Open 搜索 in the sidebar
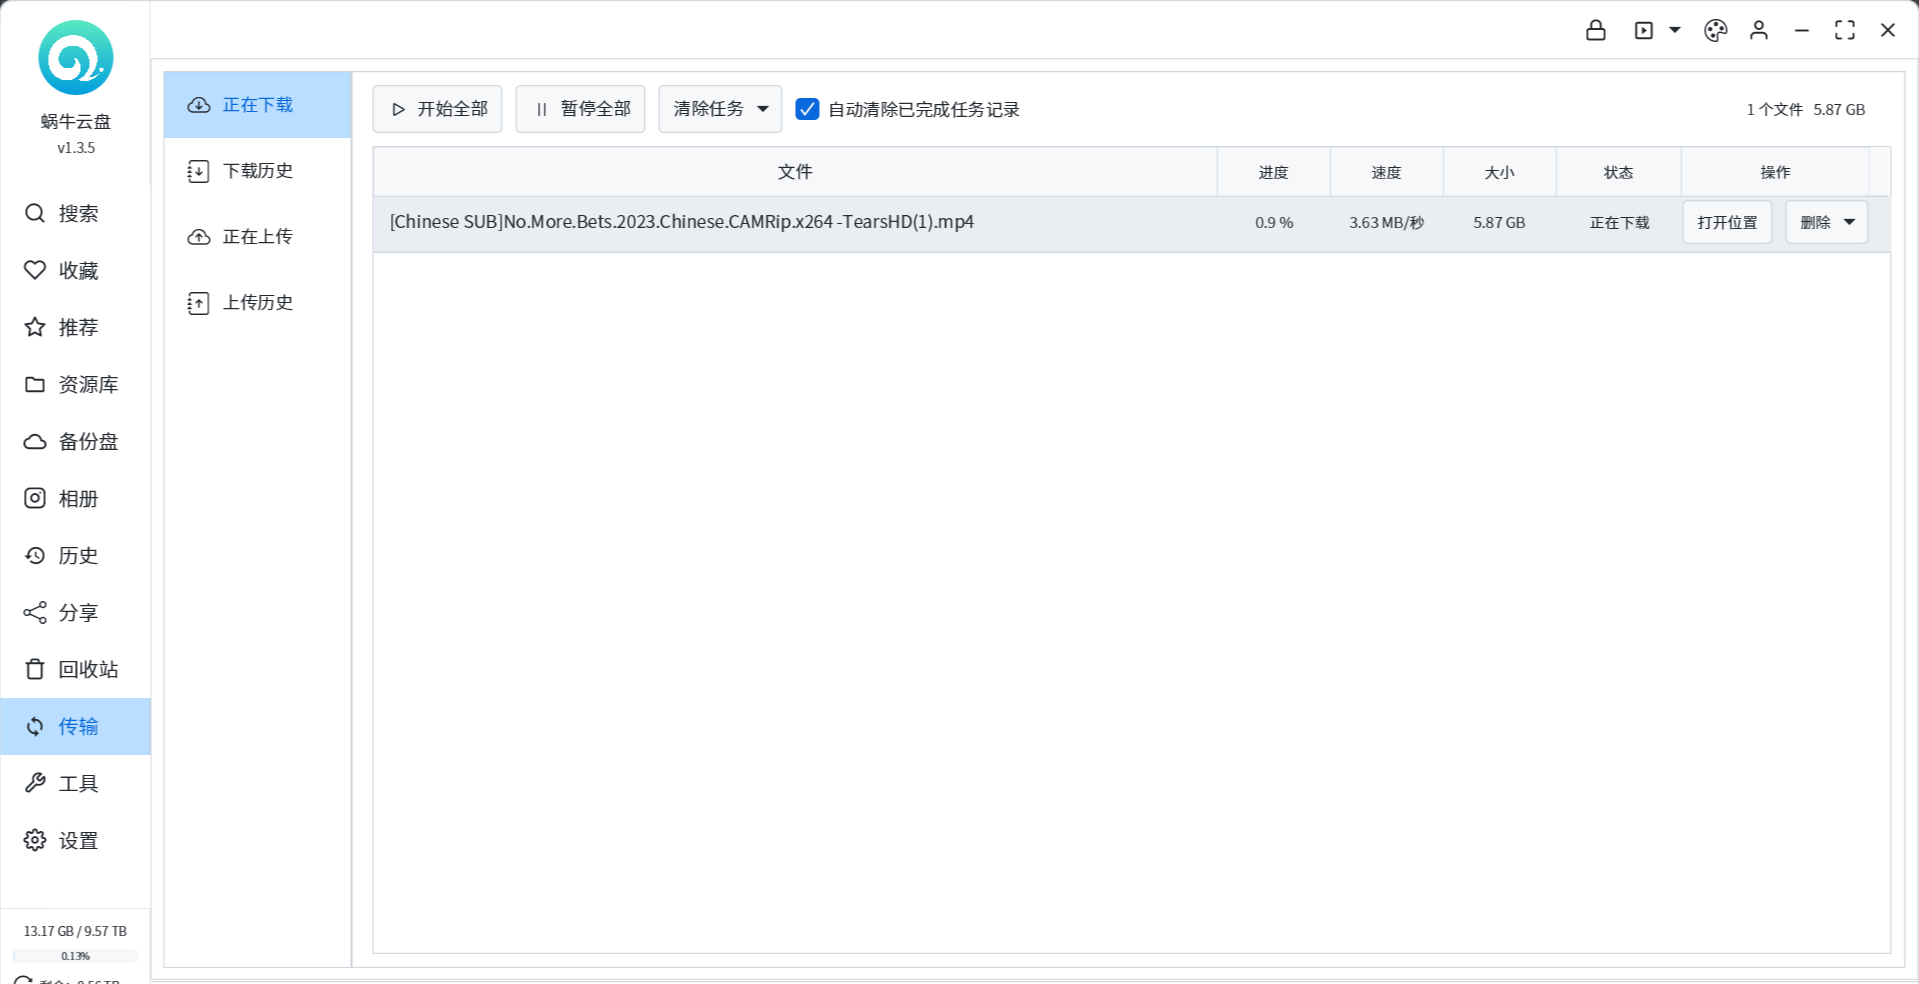1919x984 pixels. (75, 213)
